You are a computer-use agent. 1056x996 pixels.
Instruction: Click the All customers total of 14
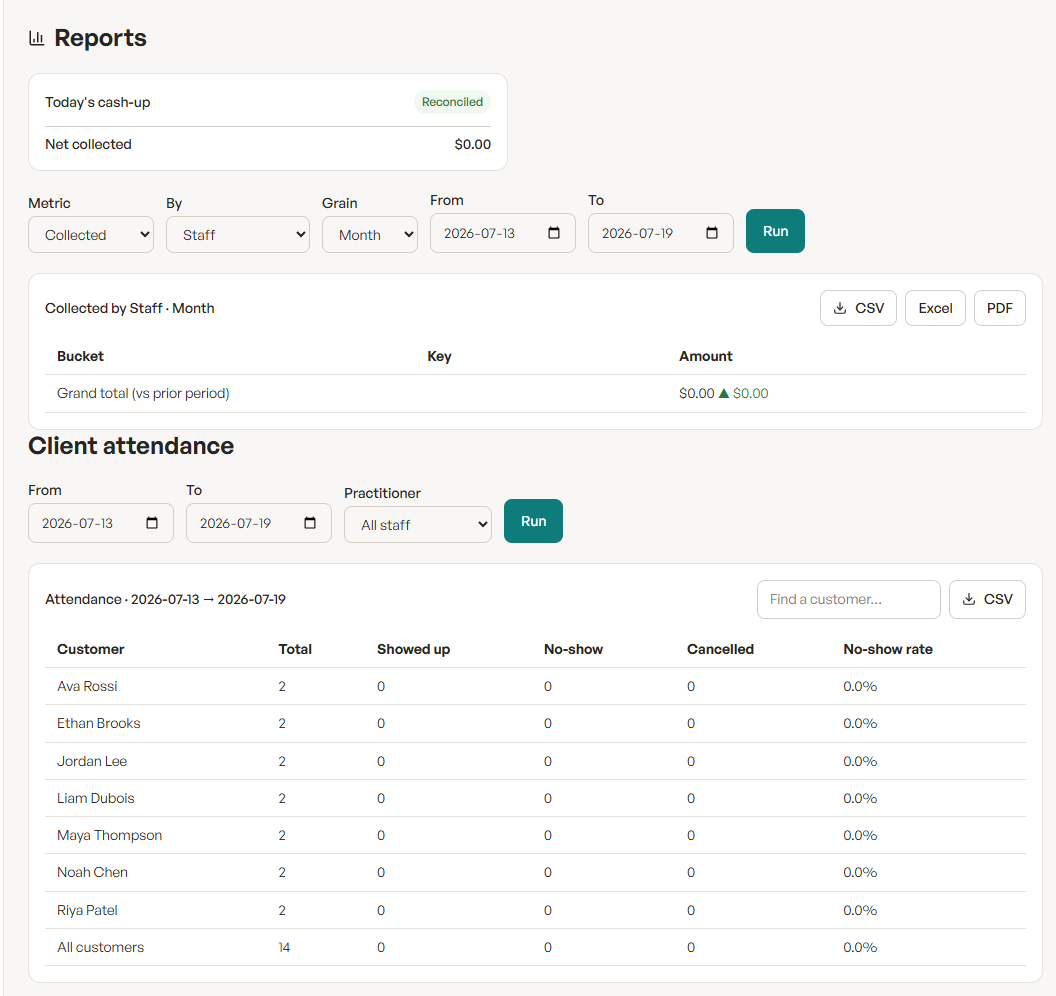[284, 948]
